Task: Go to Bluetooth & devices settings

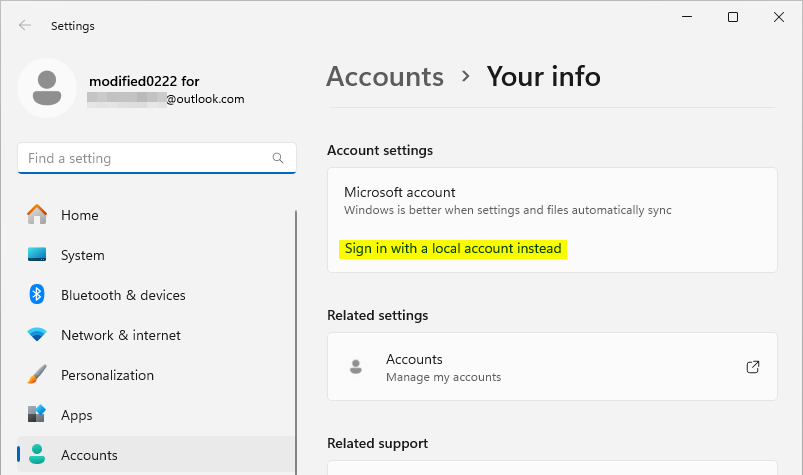Action: pos(156,295)
